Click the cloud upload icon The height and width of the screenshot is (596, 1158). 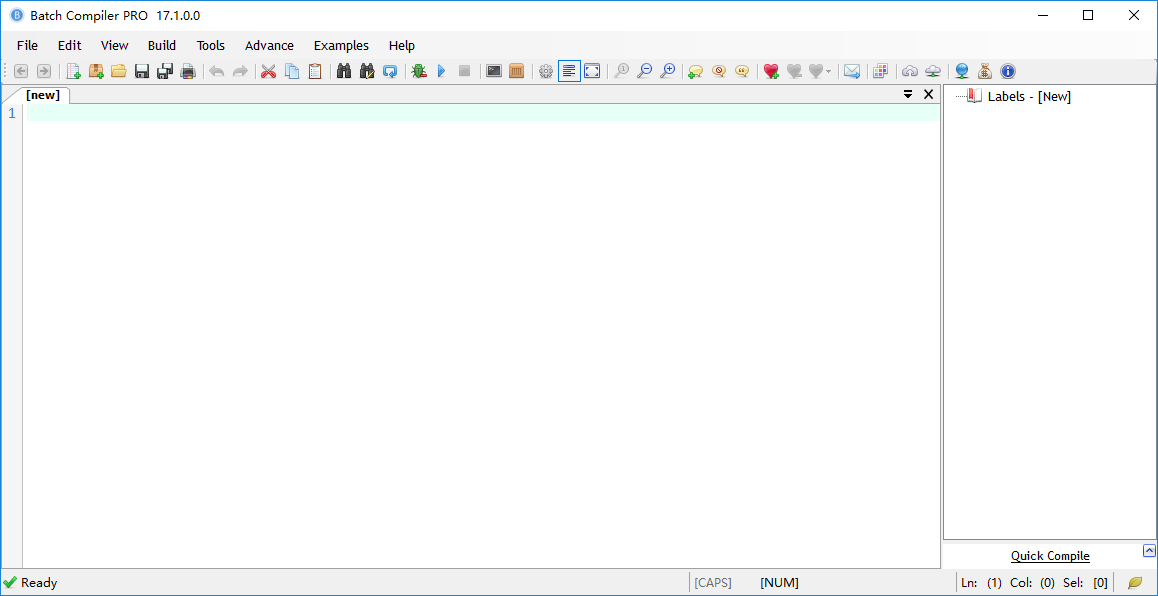[x=910, y=72]
